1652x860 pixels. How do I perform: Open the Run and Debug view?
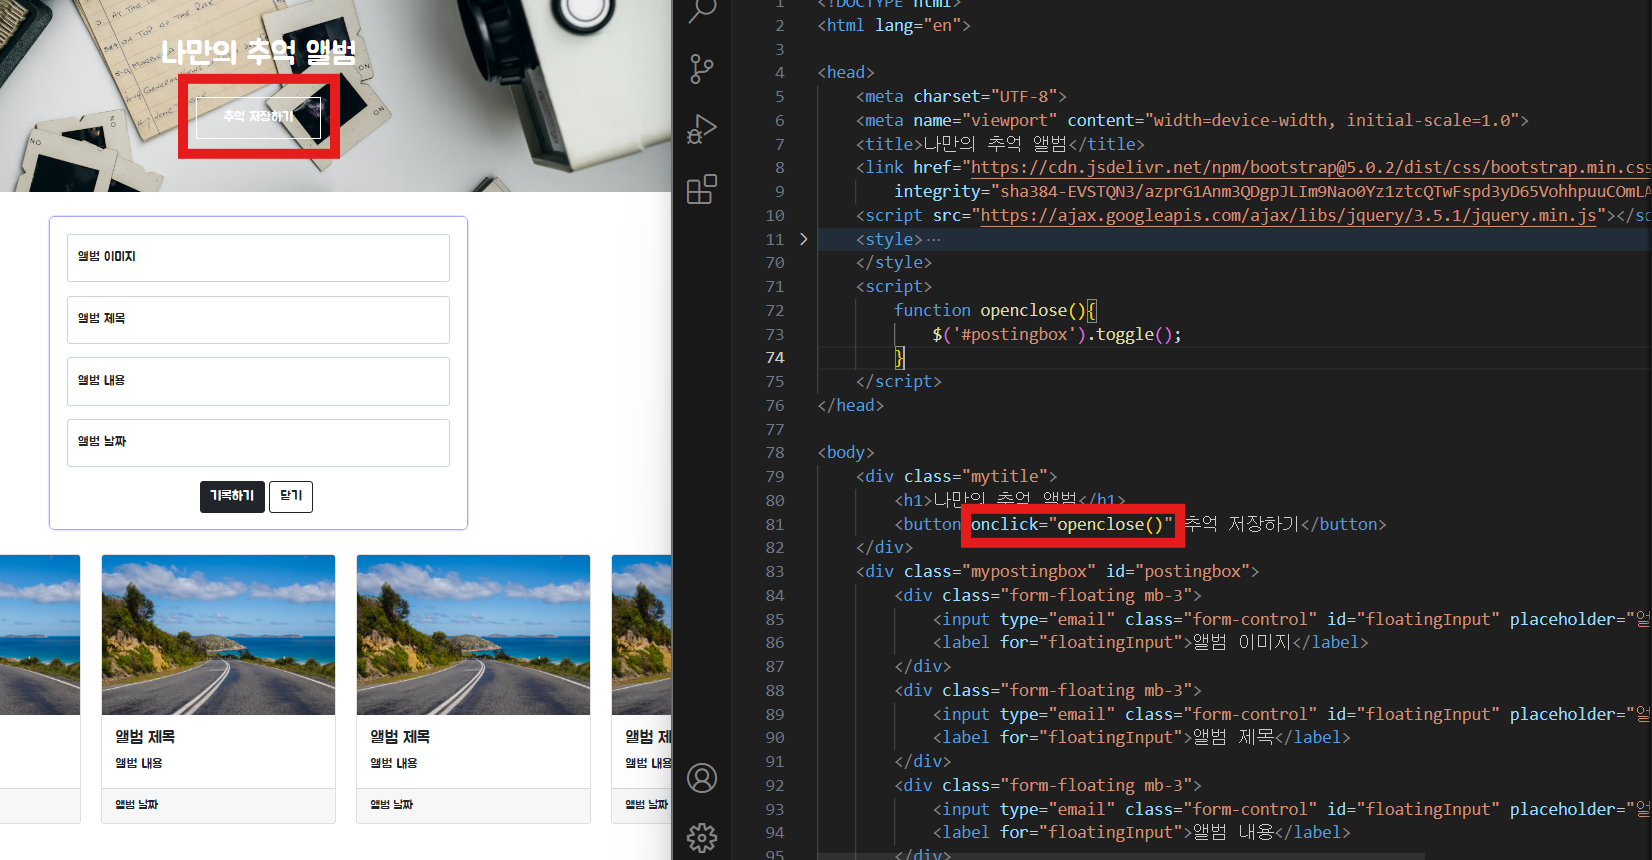[x=702, y=129]
